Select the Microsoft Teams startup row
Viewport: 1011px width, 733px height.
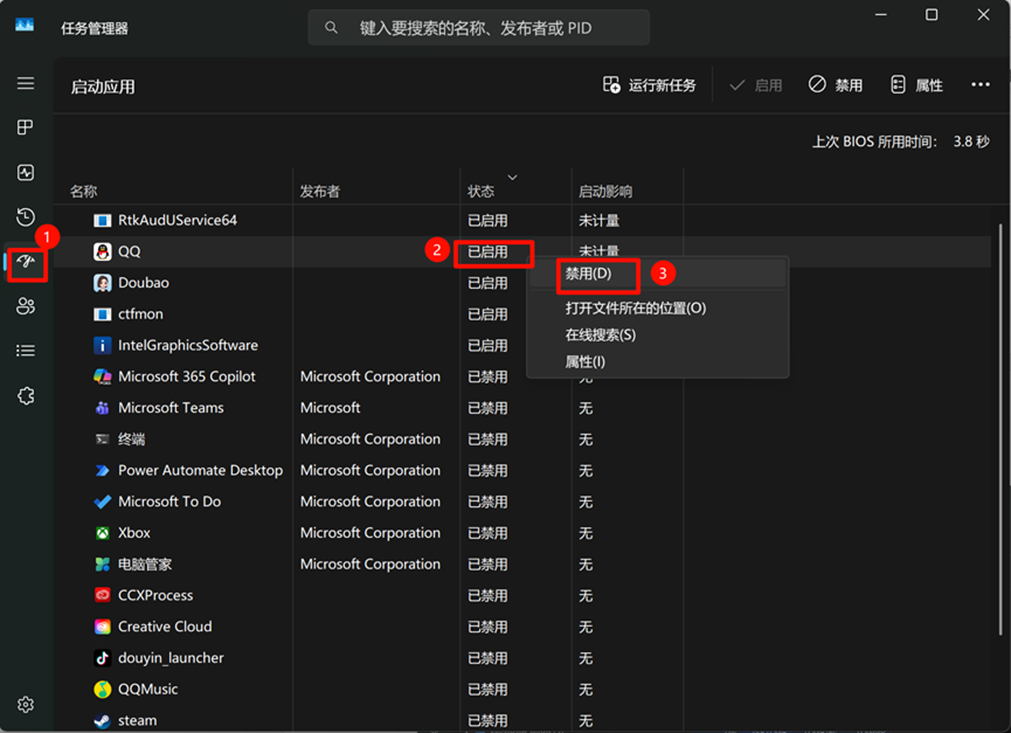(x=171, y=408)
